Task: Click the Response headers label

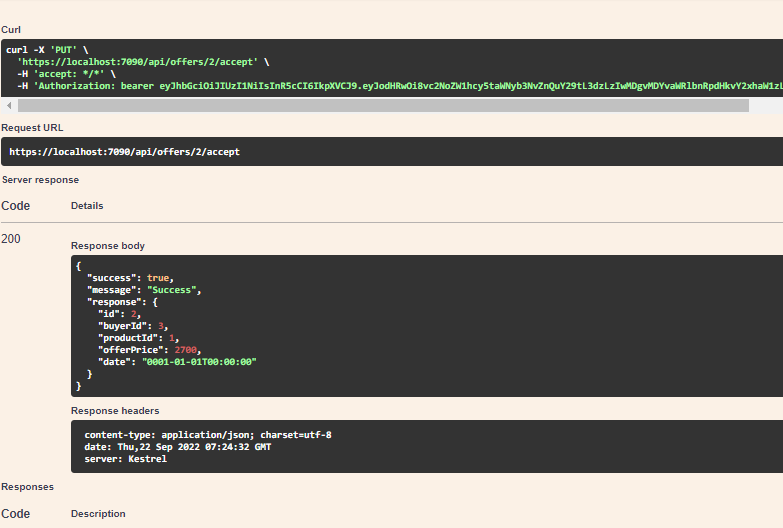Action: (115, 411)
